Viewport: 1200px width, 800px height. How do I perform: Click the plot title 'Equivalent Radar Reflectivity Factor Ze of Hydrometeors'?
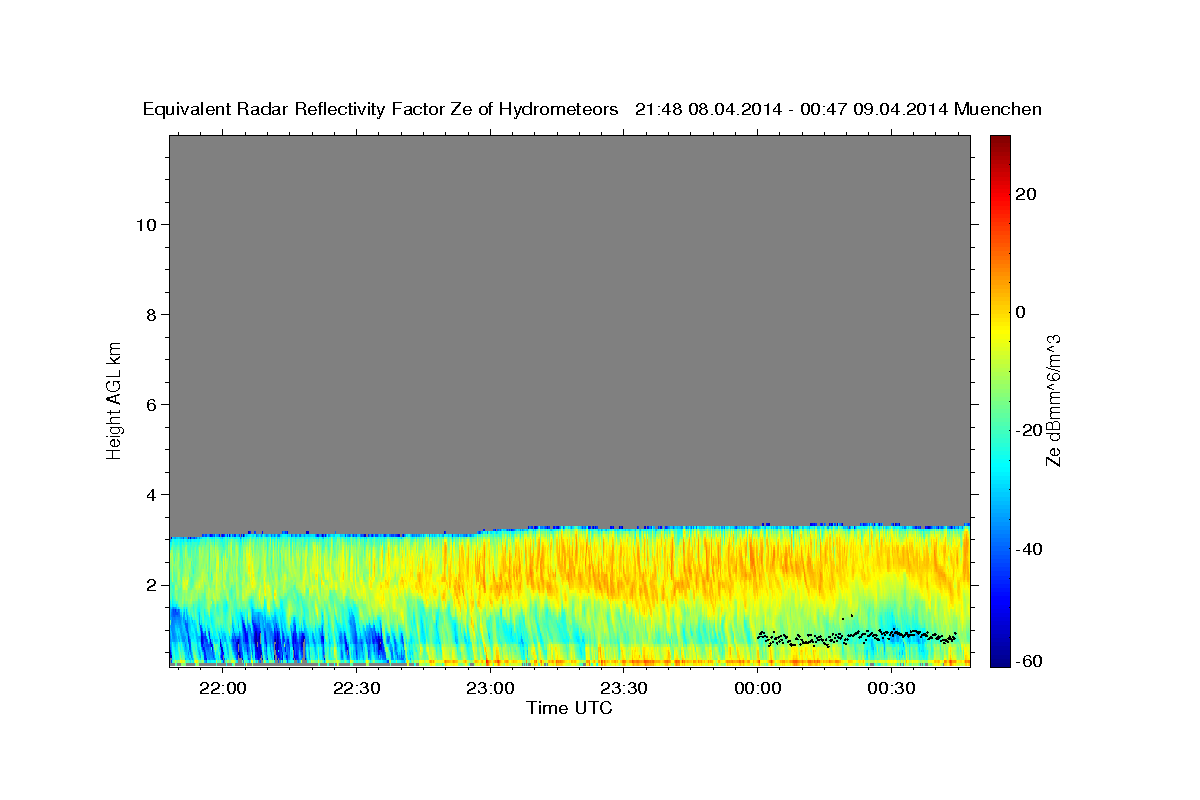pyautogui.click(x=381, y=110)
